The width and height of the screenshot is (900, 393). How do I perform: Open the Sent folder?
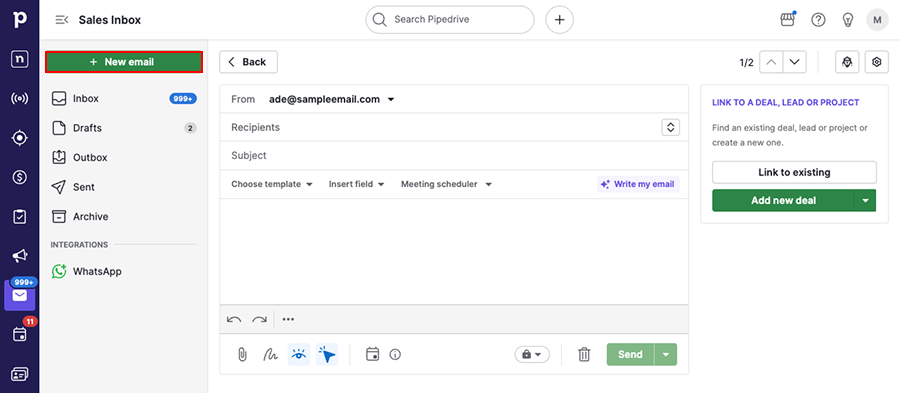pyautogui.click(x=123, y=187)
